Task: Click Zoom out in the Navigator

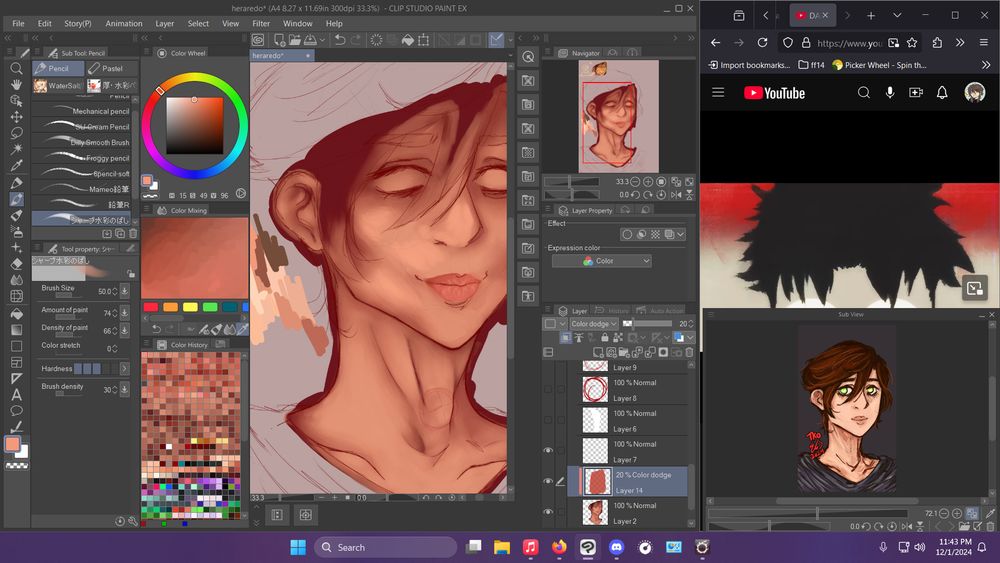Action: click(x=635, y=182)
